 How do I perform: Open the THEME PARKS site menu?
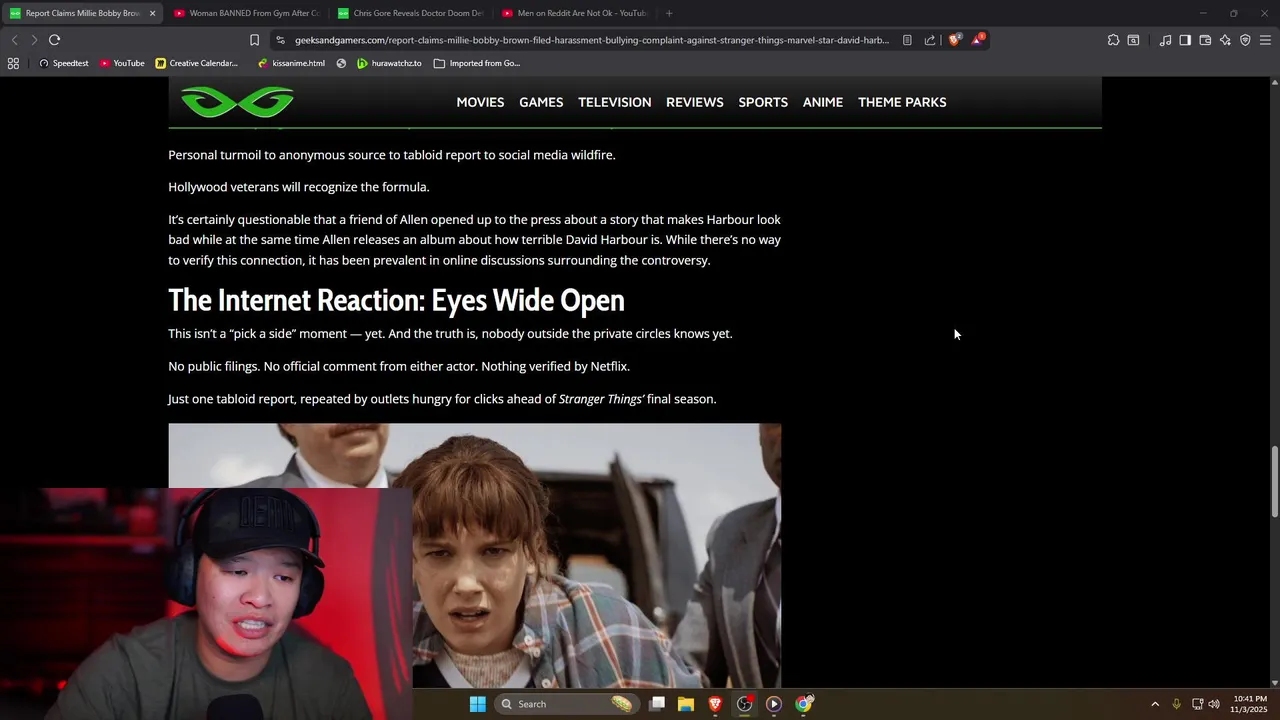coord(902,102)
